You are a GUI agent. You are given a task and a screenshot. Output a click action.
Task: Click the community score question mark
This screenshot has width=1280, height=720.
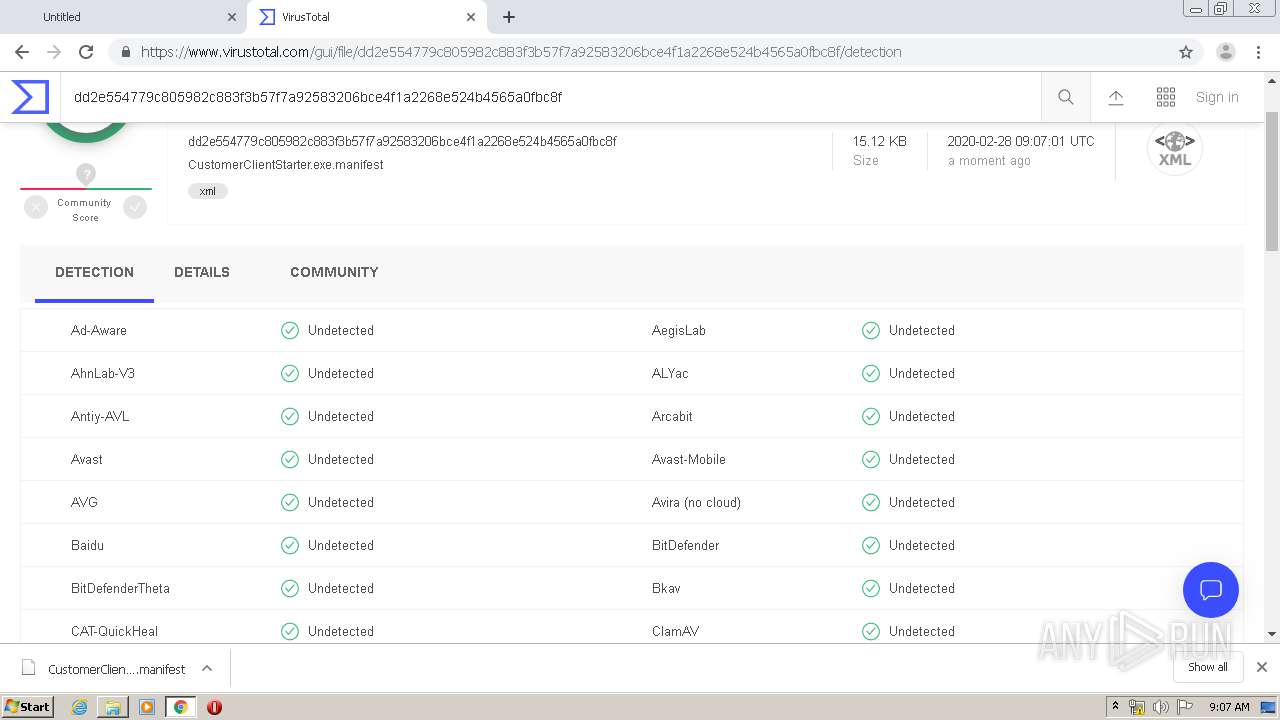click(86, 174)
